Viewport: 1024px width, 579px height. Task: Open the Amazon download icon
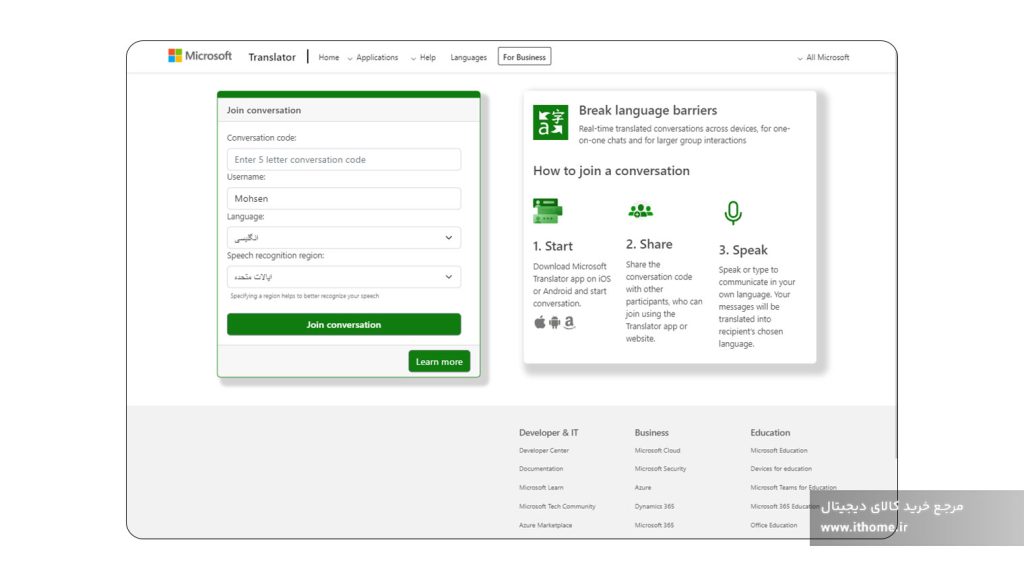click(569, 322)
